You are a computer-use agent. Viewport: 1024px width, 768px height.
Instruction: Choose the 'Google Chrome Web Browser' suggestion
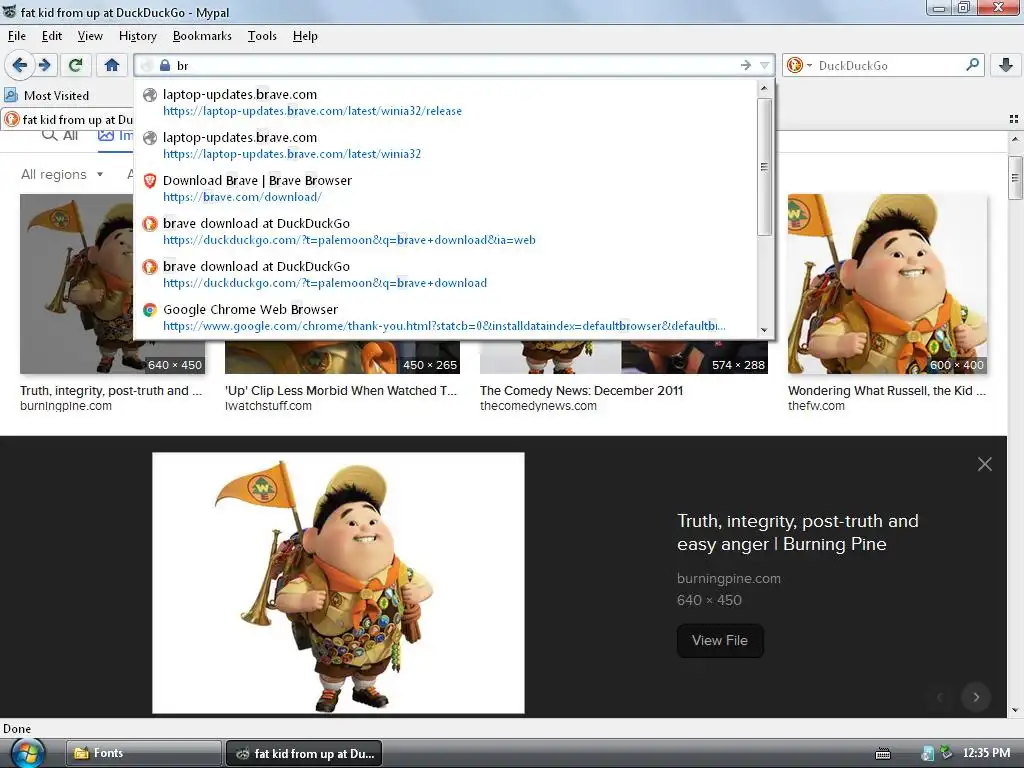click(x=445, y=317)
